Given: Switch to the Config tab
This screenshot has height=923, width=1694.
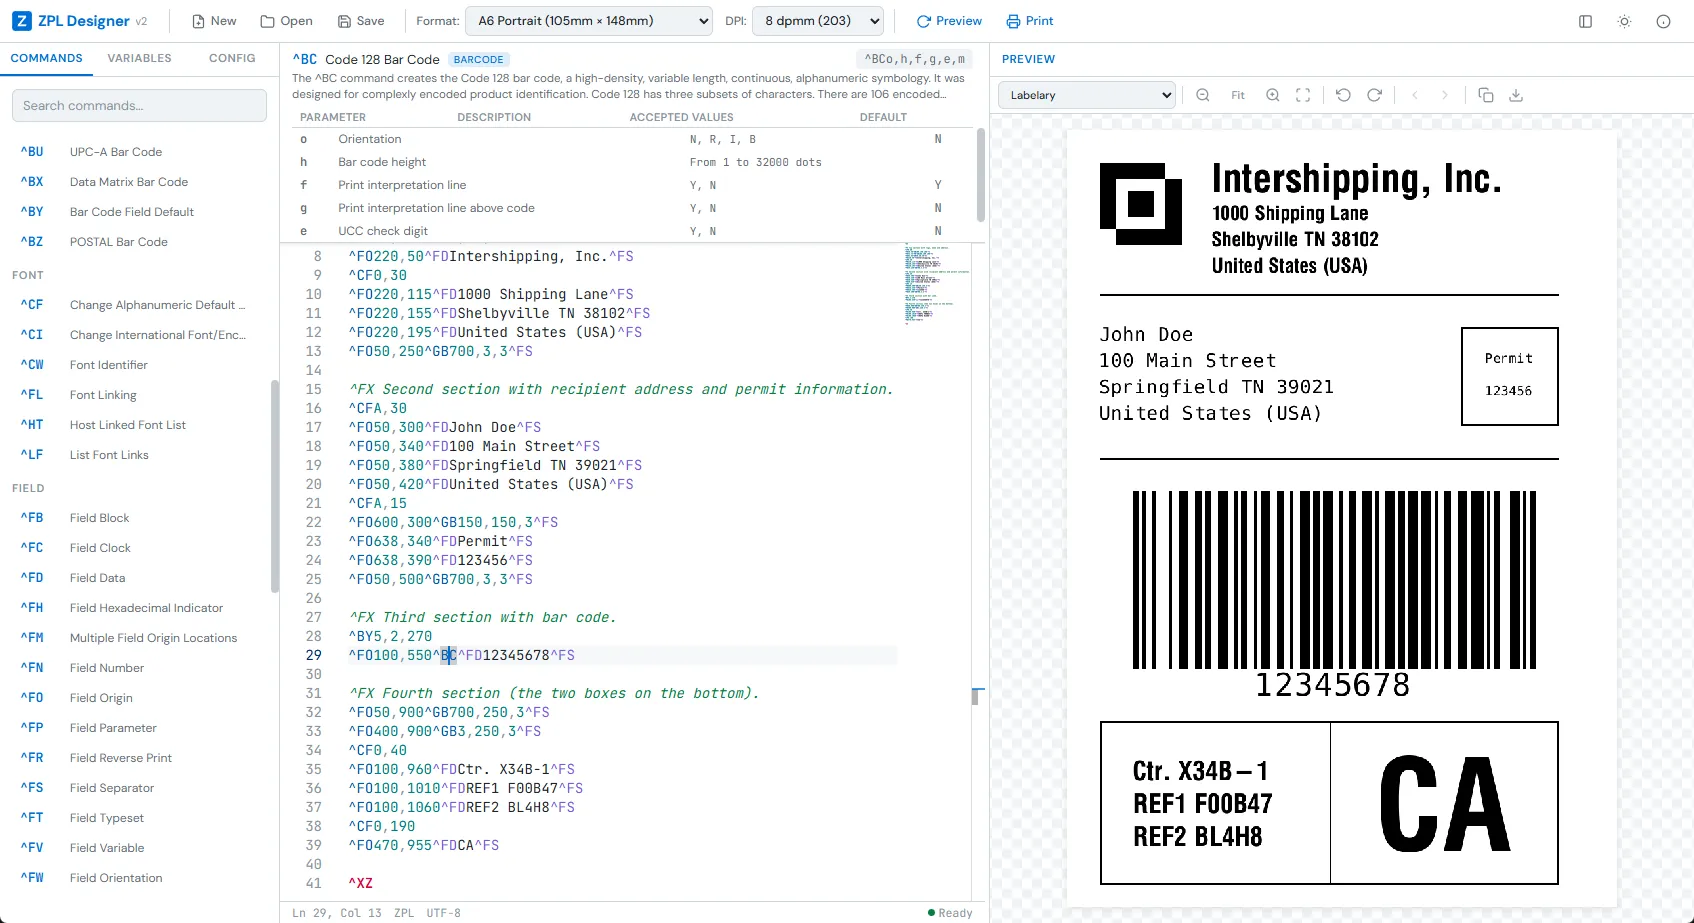Looking at the screenshot, I should tap(232, 58).
